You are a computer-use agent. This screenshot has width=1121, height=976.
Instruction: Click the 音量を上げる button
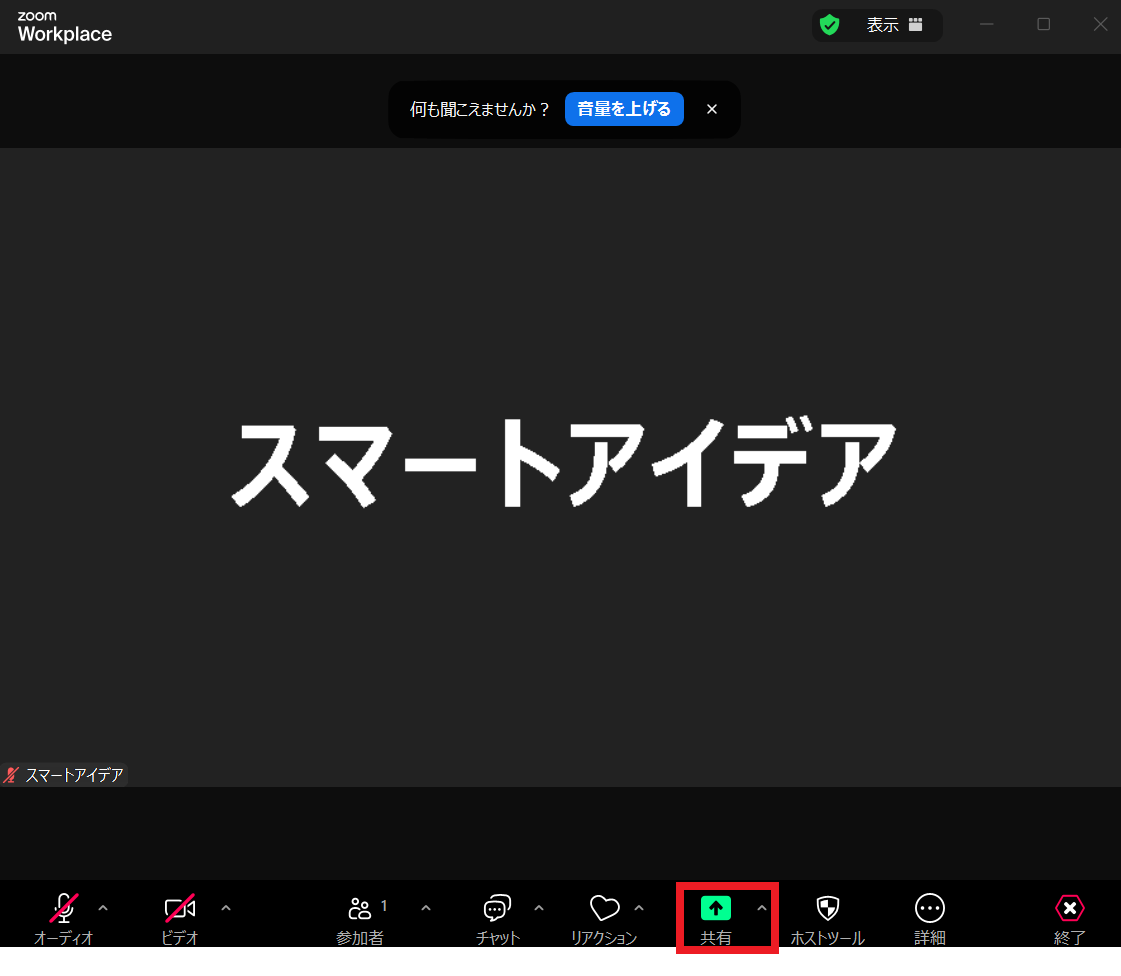pos(624,109)
